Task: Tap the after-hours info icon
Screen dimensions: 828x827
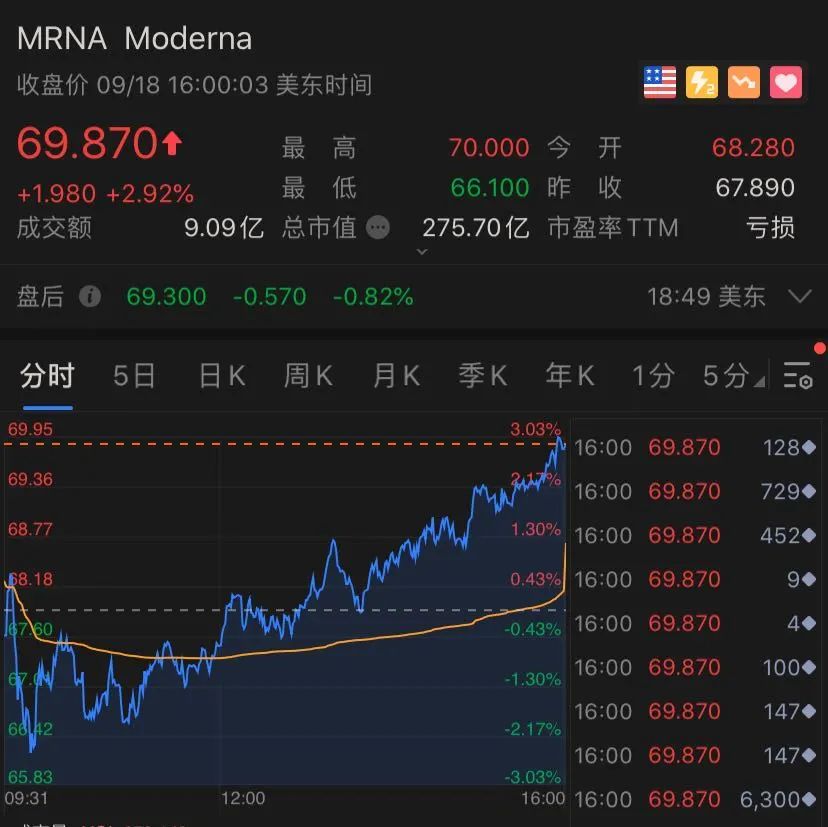Action: [90, 296]
